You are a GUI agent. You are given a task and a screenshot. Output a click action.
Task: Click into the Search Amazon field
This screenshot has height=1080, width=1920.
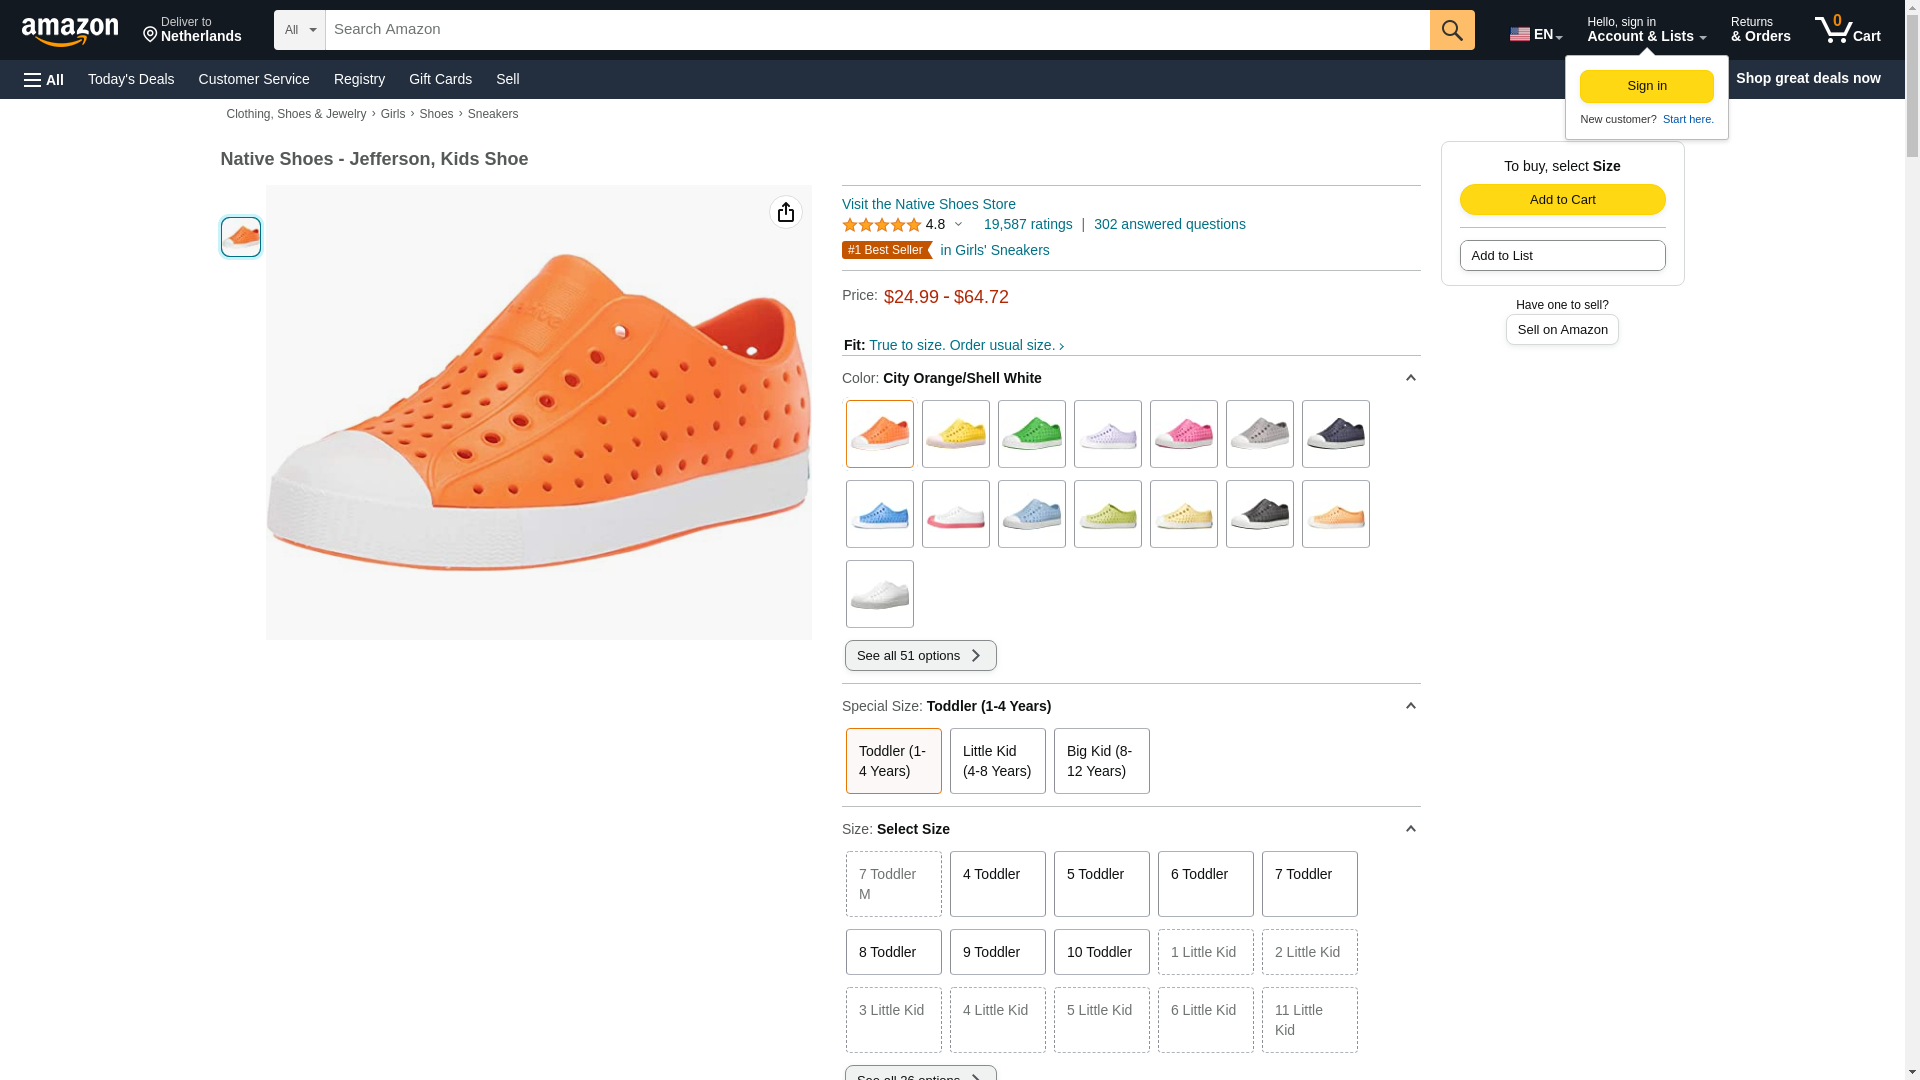877,30
